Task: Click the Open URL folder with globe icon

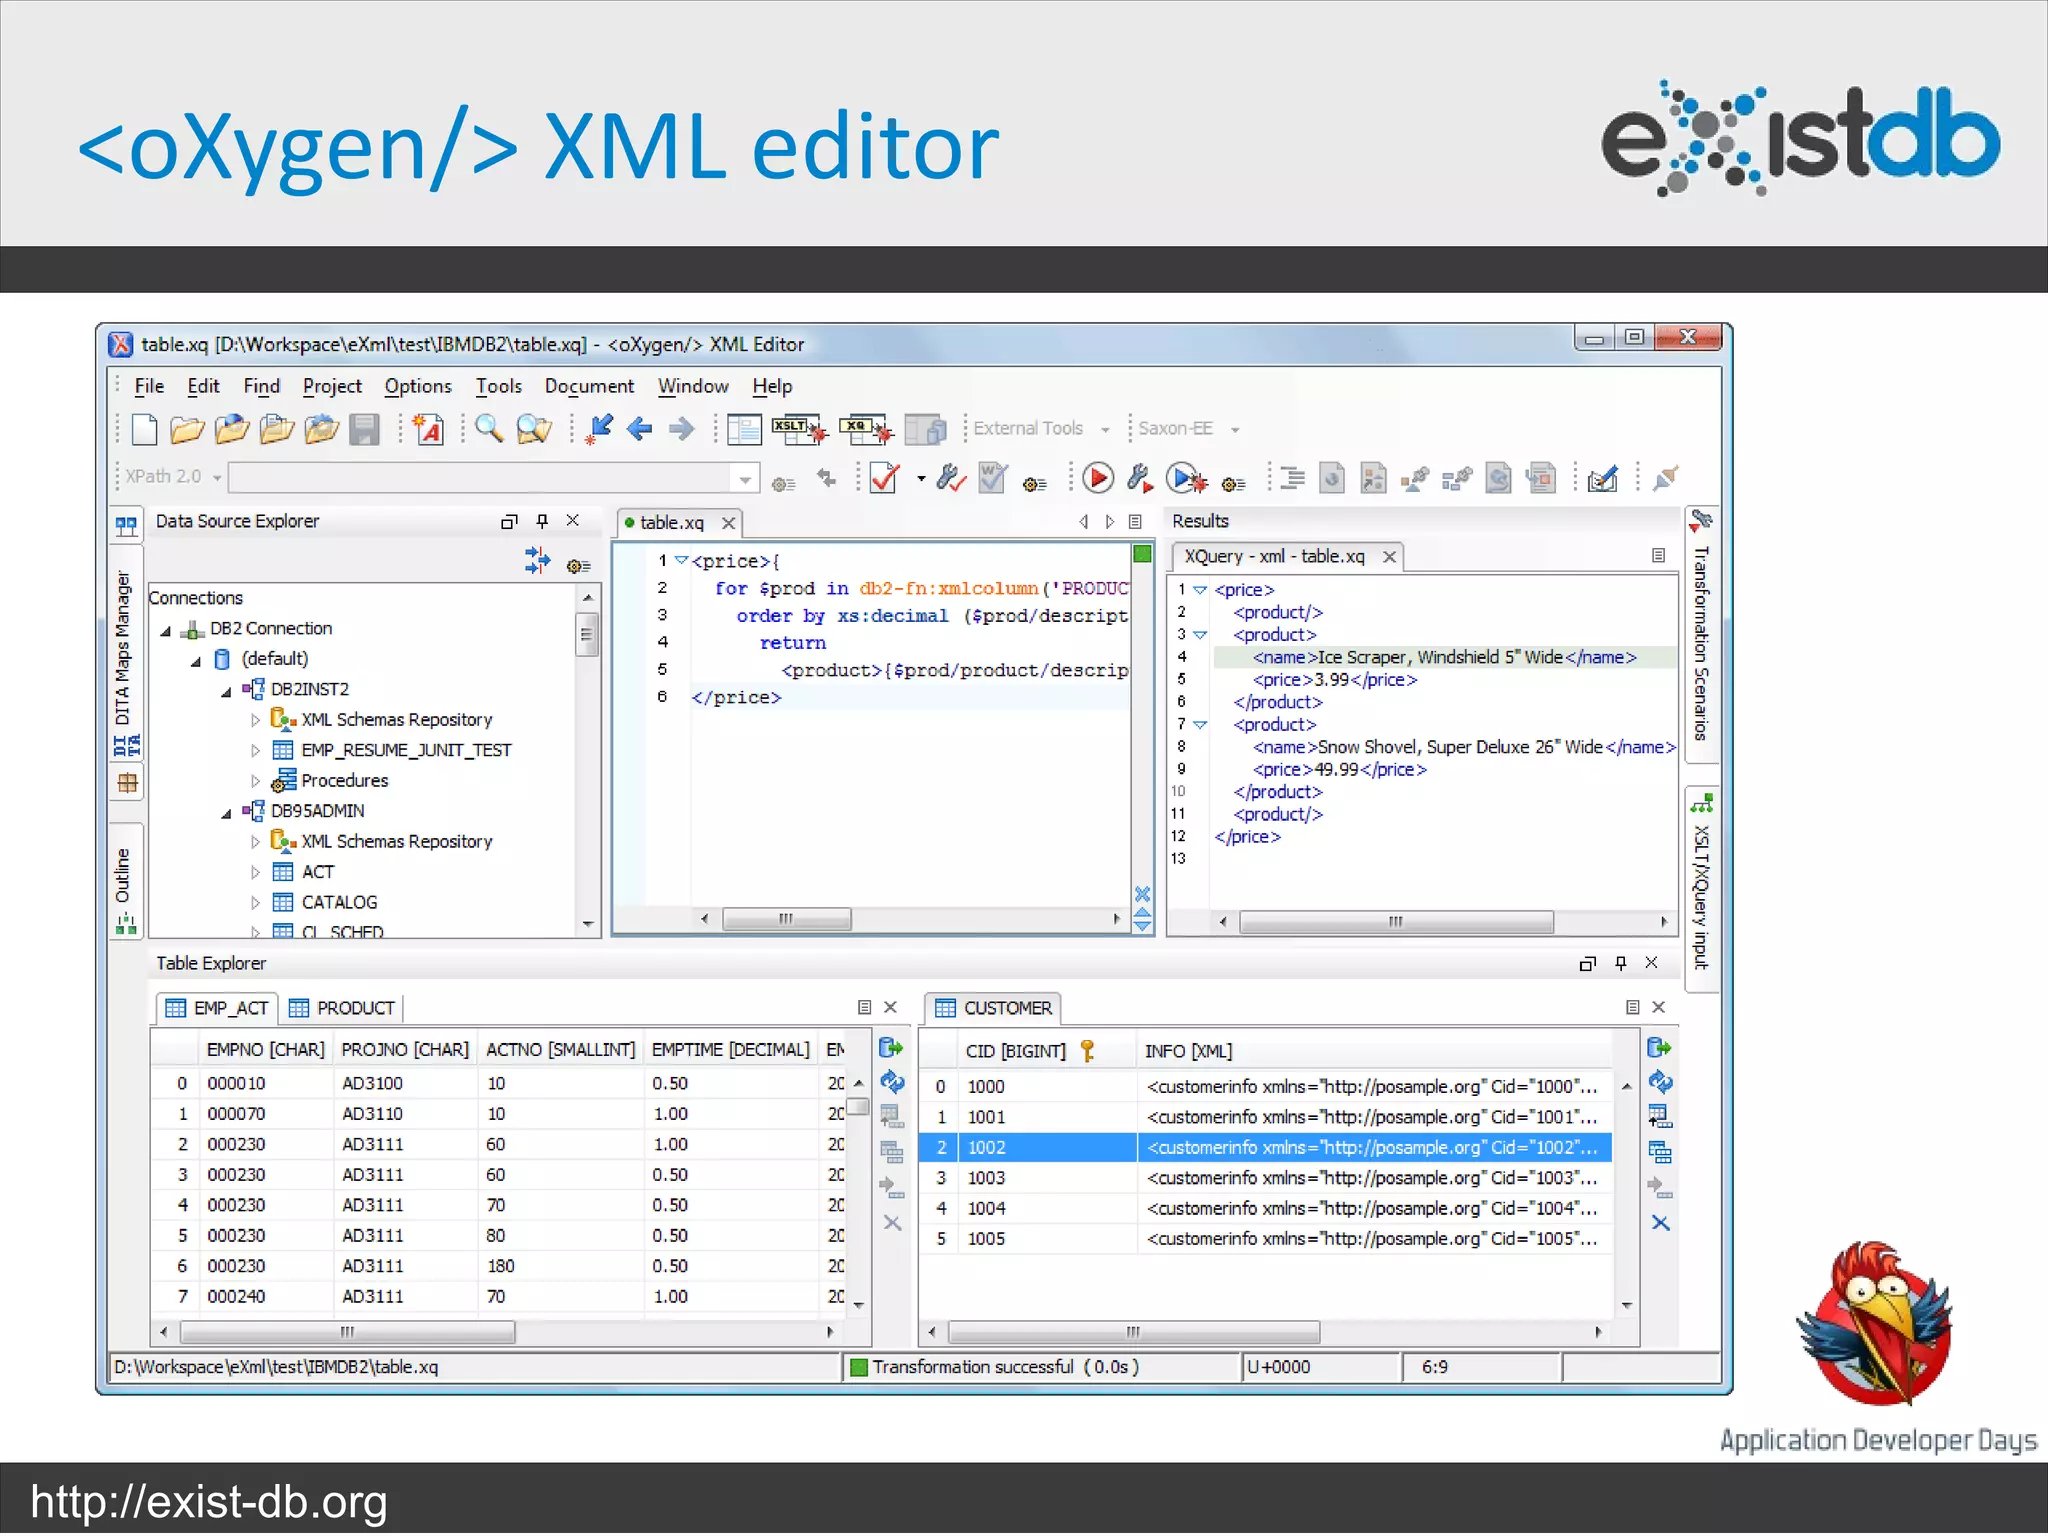Action: [232, 429]
